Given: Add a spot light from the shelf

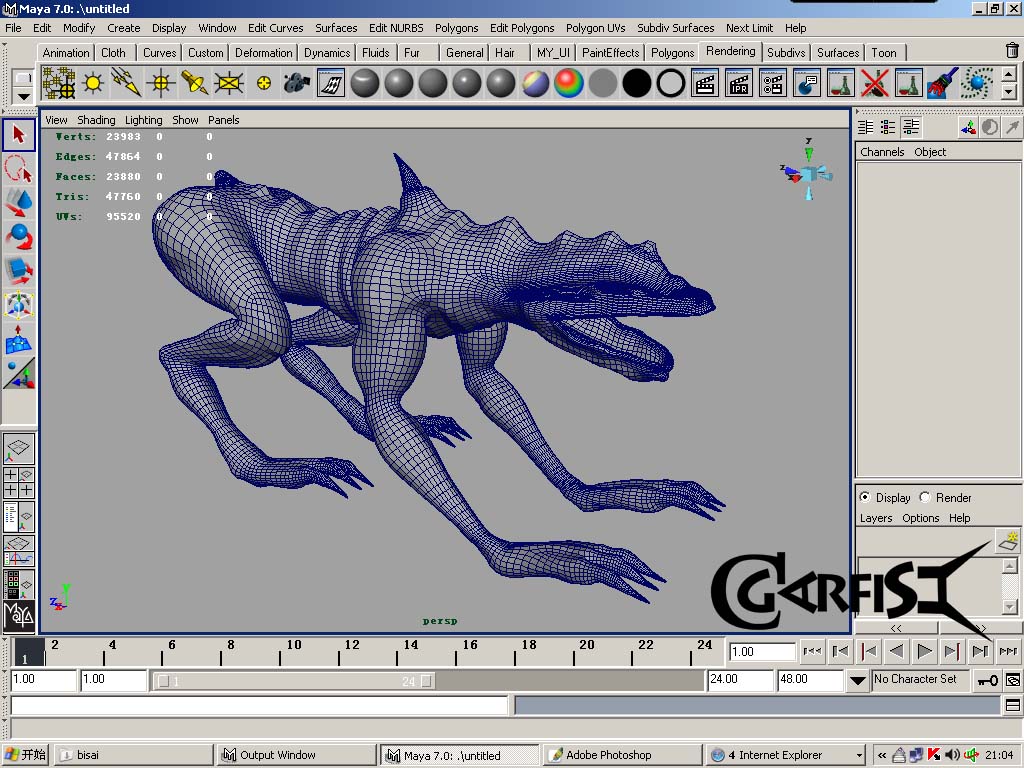Looking at the screenshot, I should 195,84.
